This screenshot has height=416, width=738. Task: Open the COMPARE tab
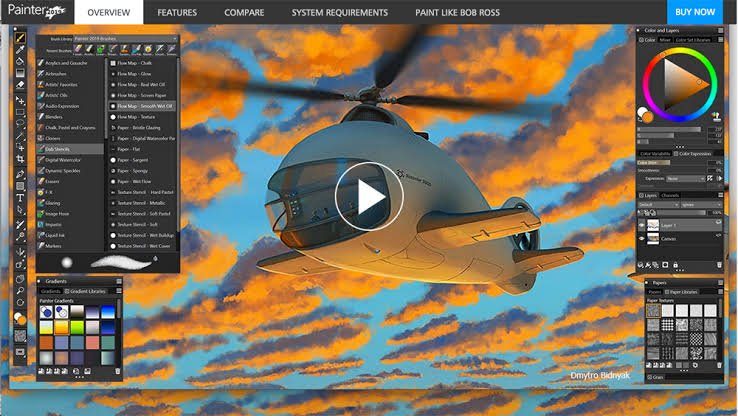pyautogui.click(x=244, y=12)
